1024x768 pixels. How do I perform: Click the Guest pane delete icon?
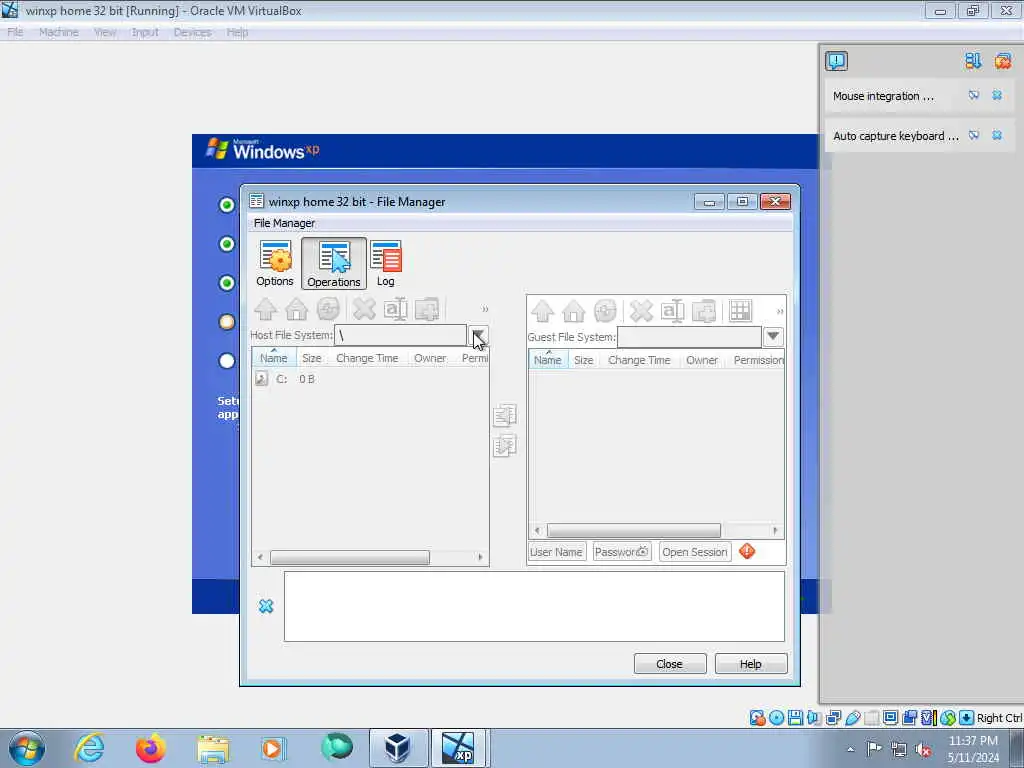click(x=641, y=312)
